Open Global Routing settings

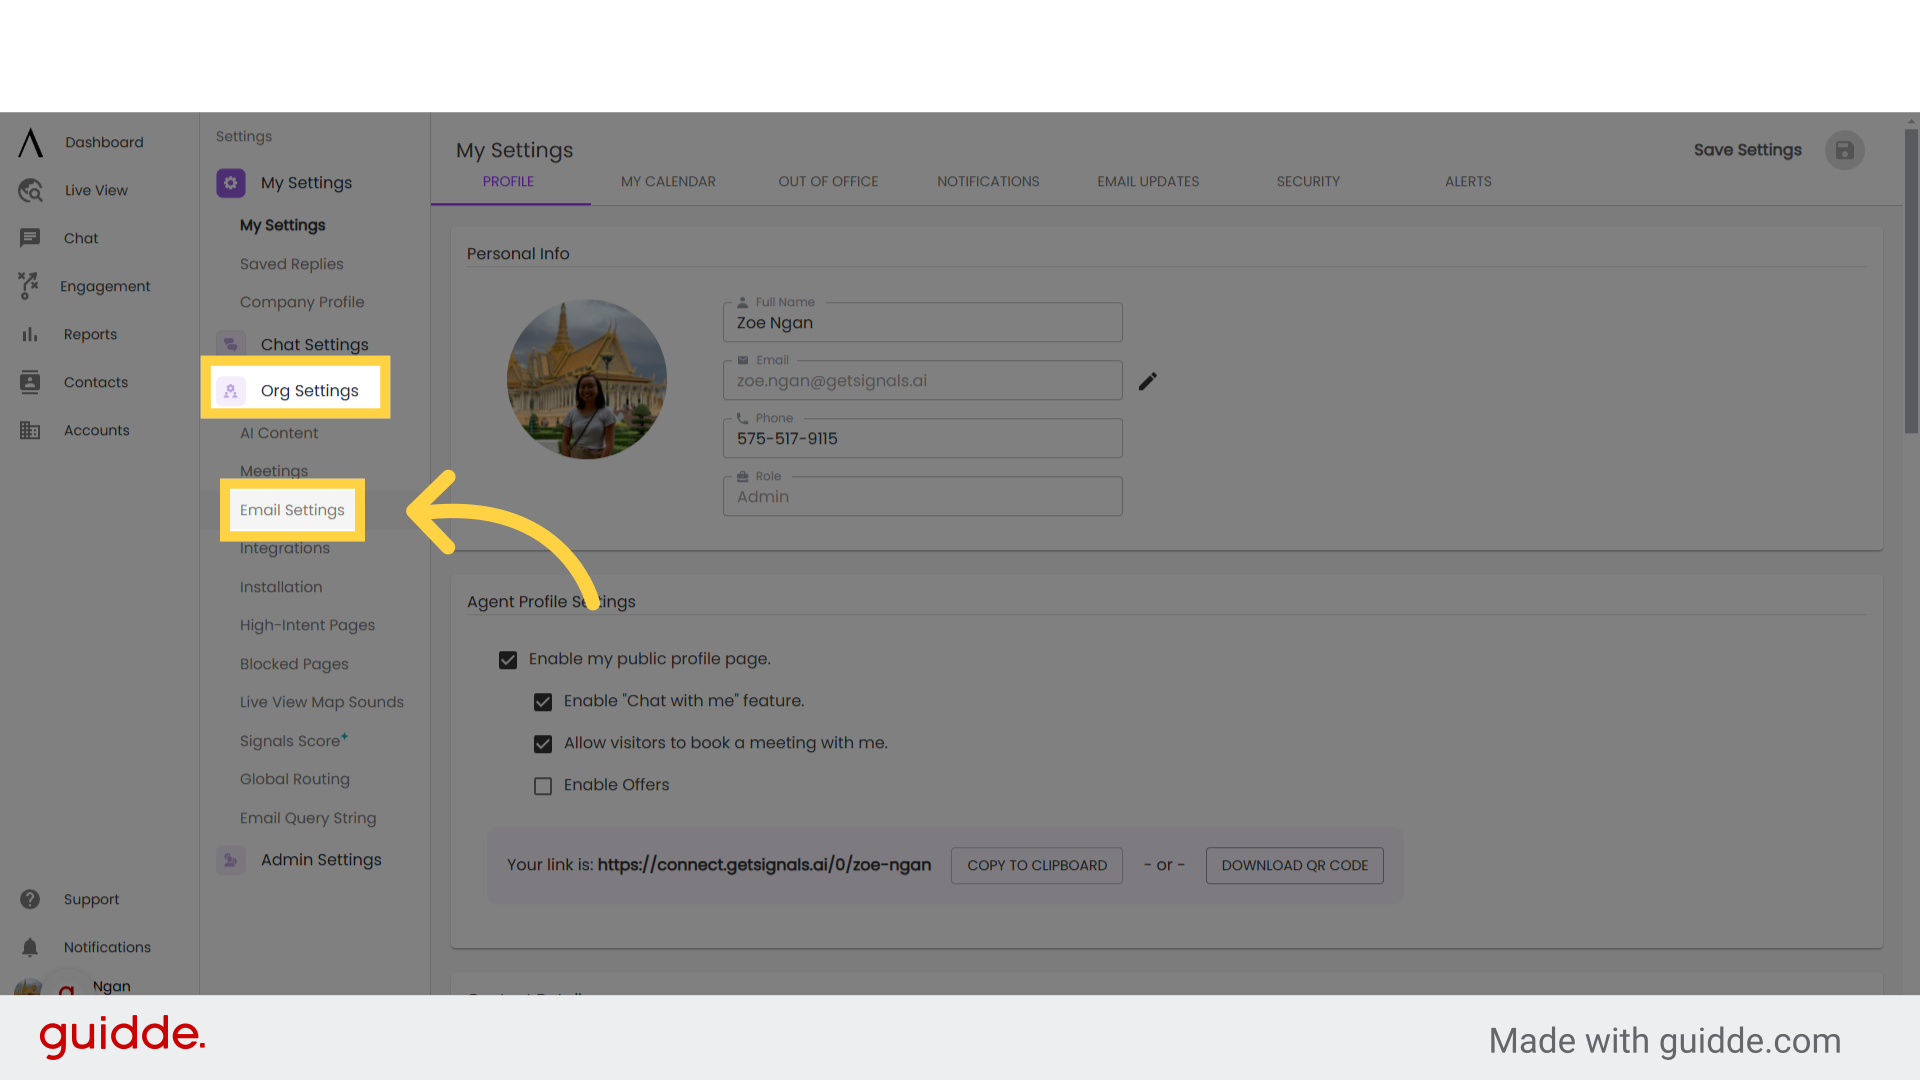[x=295, y=779]
